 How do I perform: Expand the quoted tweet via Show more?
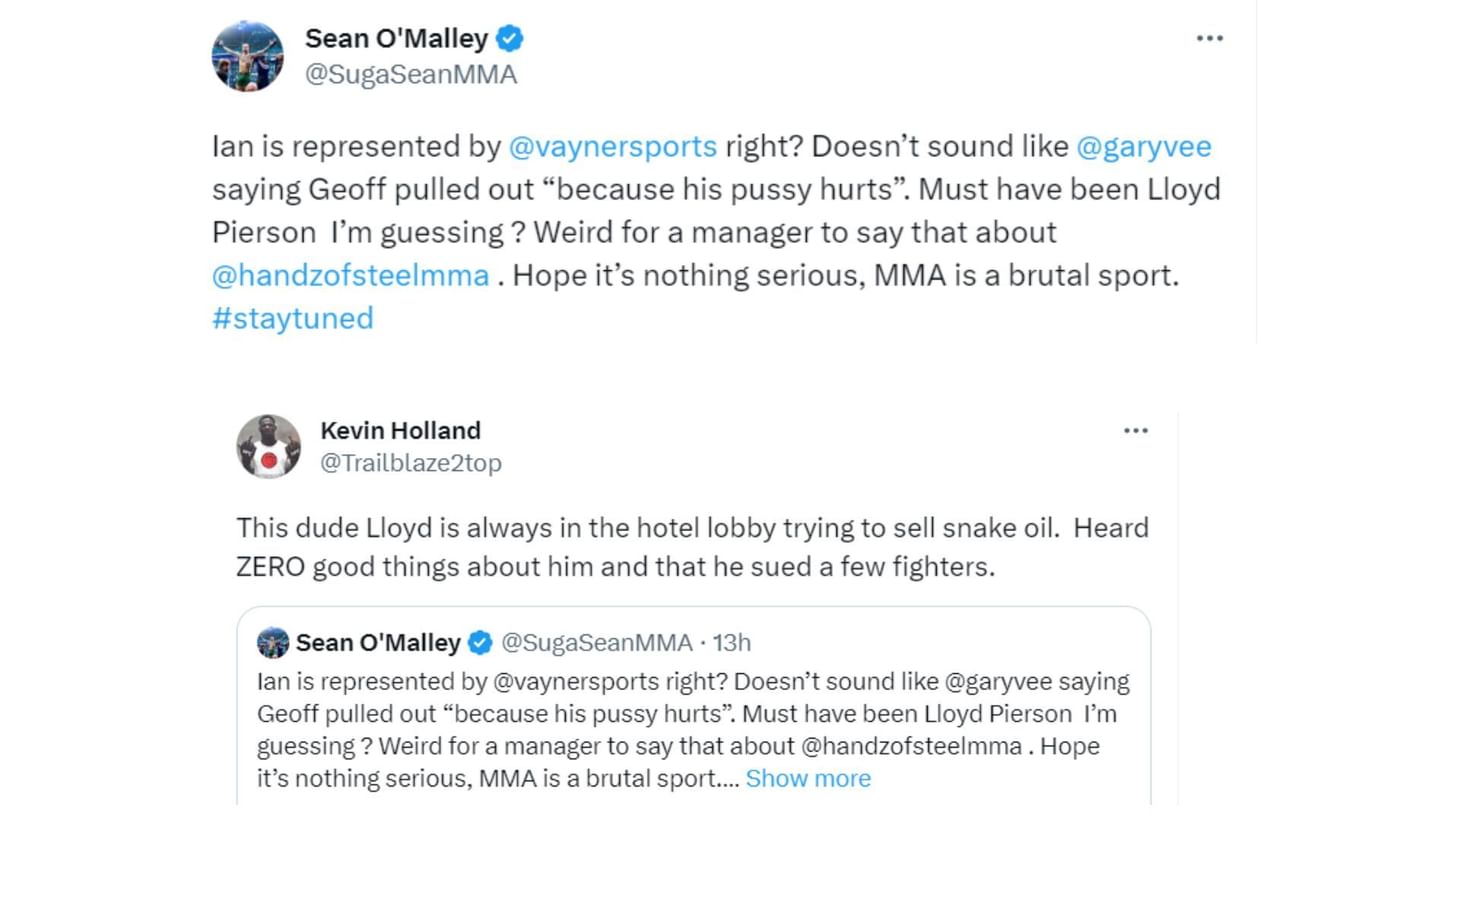pyautogui.click(x=809, y=778)
